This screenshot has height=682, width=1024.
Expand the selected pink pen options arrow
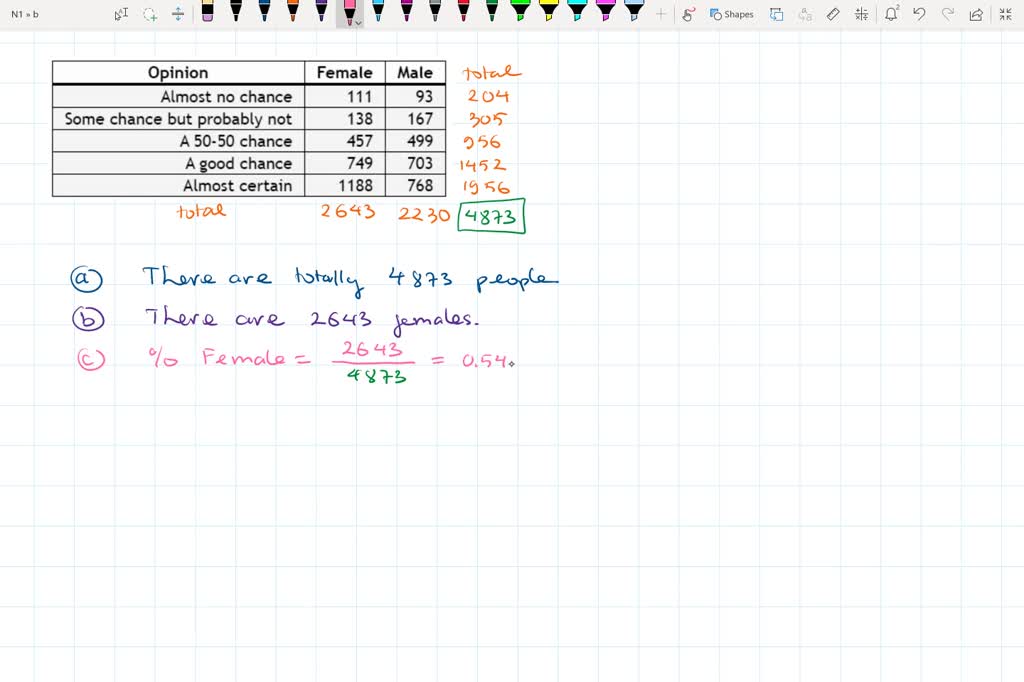click(359, 22)
